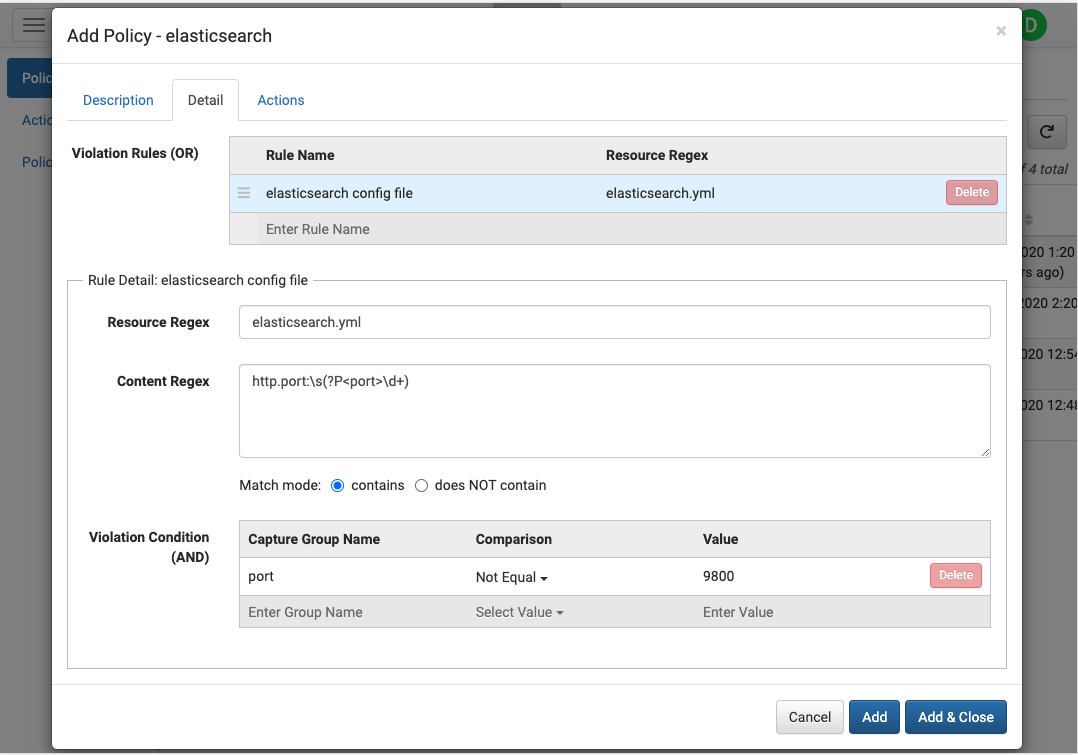The height and width of the screenshot is (755, 1078).
Task: Open the hamburger menu behind the dialog
Action: click(32, 25)
